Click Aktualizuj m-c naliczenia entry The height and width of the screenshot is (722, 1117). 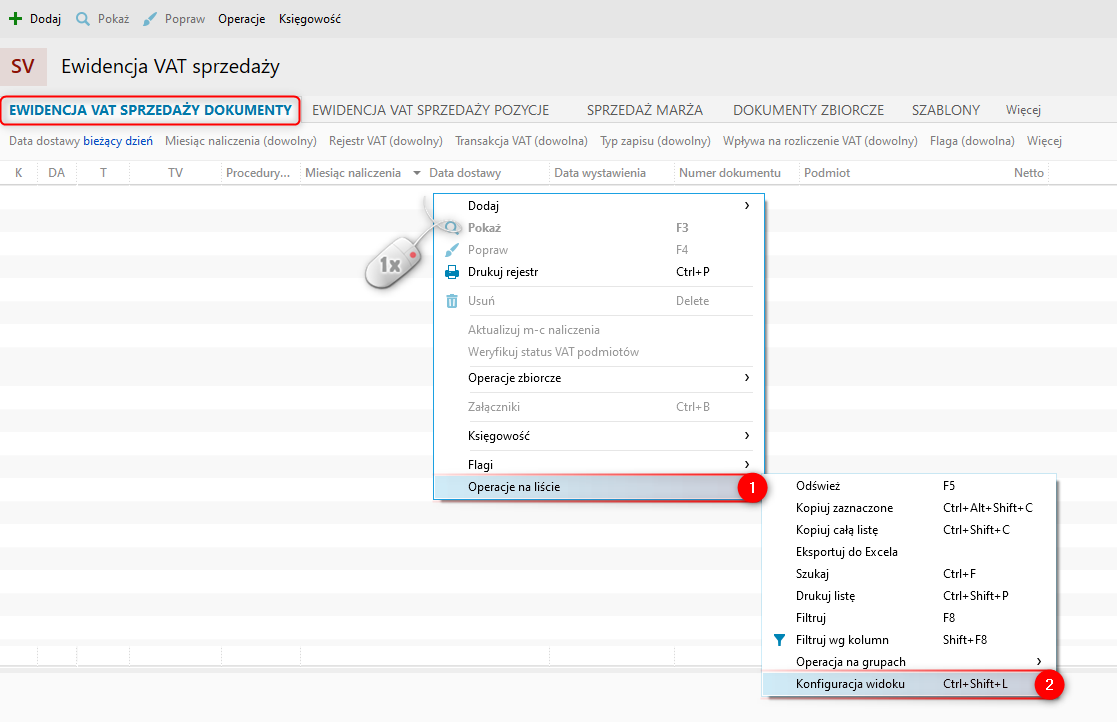(x=599, y=330)
